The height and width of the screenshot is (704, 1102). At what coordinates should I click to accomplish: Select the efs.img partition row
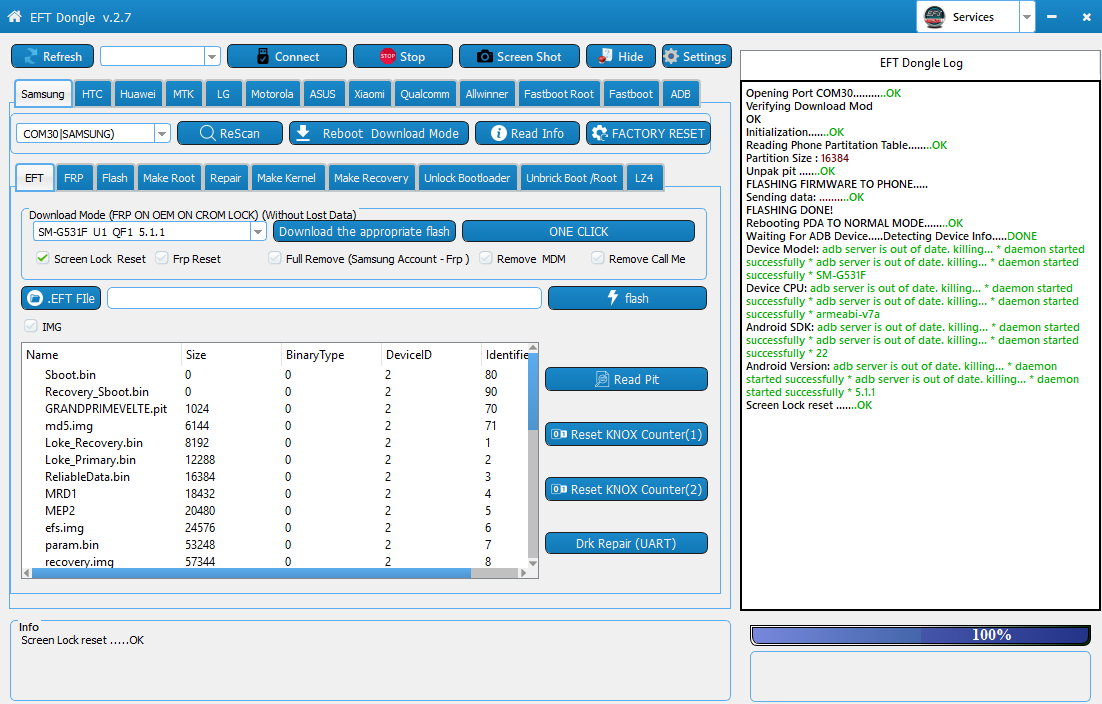click(275, 528)
